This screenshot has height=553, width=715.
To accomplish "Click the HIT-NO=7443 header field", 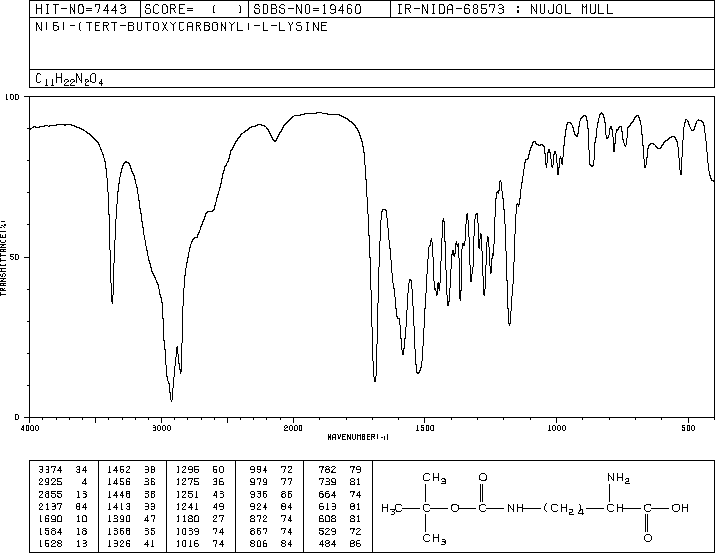I will [x=81, y=9].
